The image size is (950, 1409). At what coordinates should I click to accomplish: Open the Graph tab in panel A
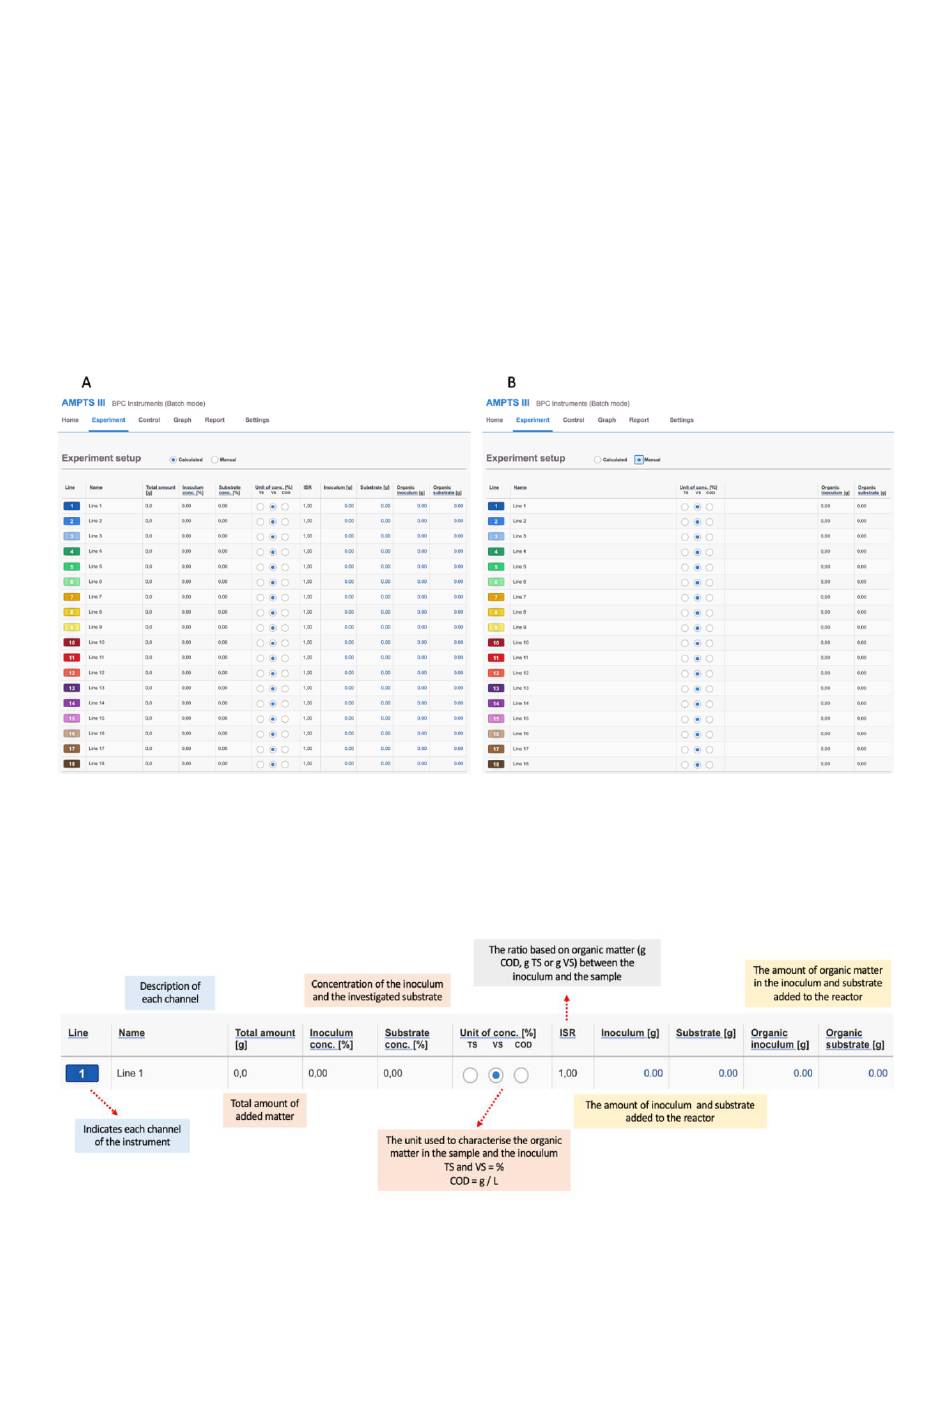(x=182, y=420)
